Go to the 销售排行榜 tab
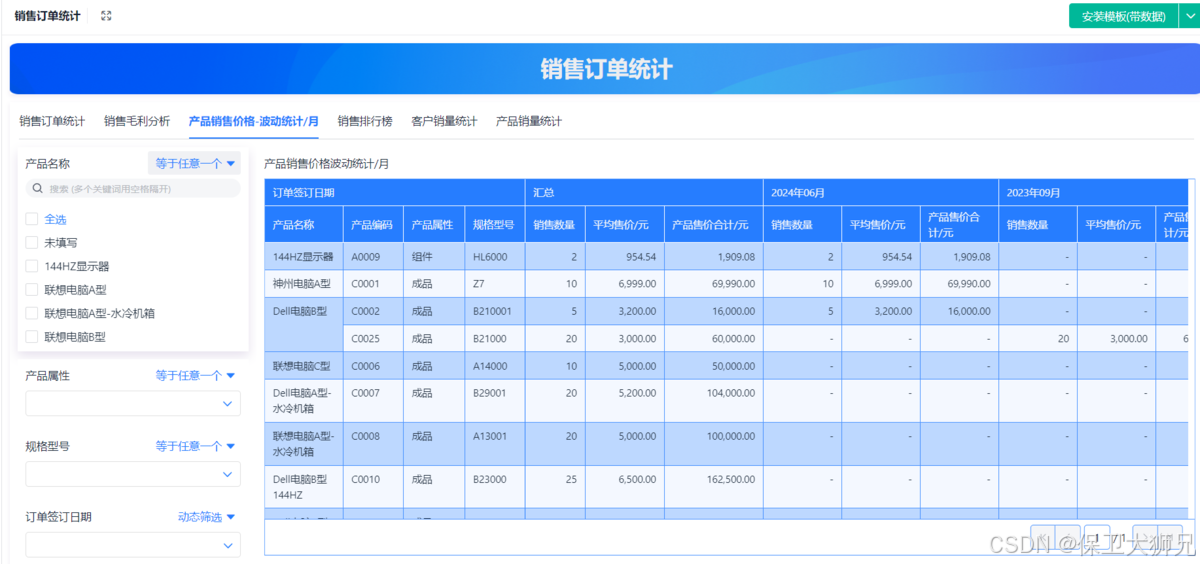 (365, 121)
